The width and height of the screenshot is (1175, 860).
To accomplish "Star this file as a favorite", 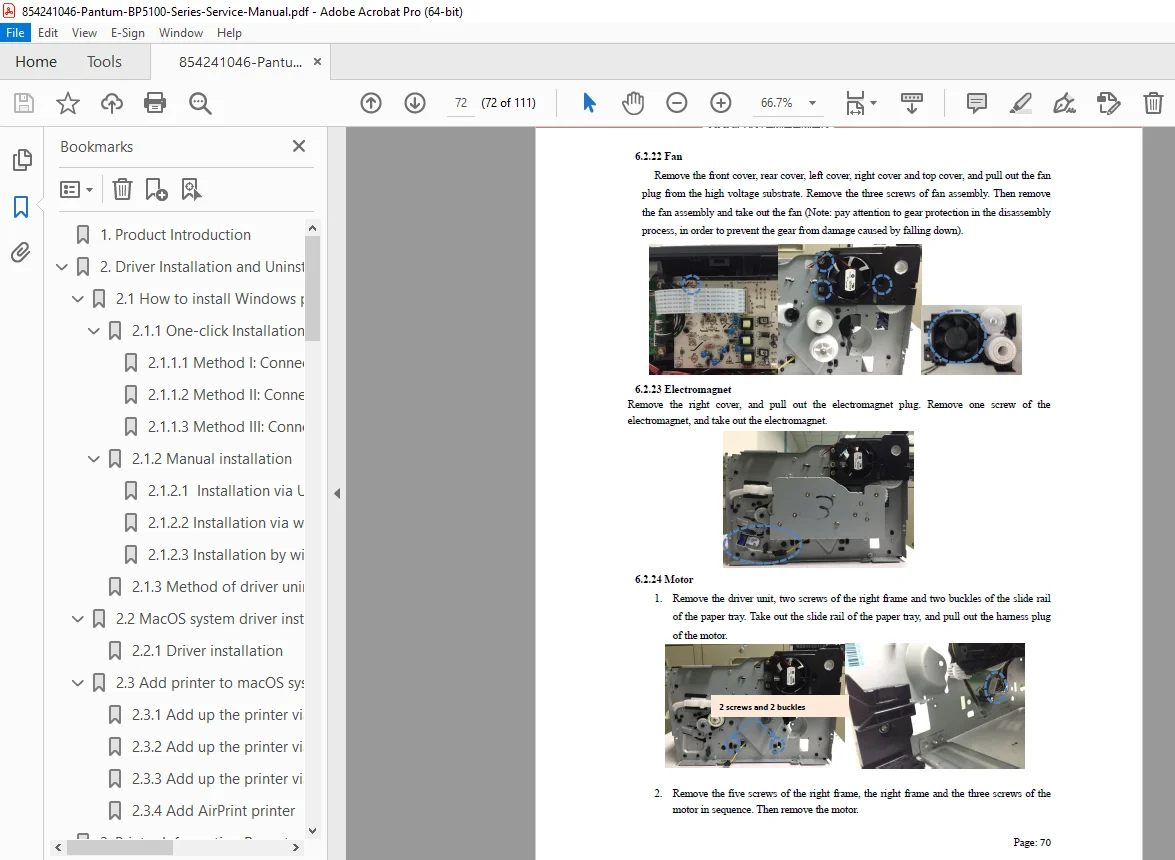I will click(x=67, y=103).
